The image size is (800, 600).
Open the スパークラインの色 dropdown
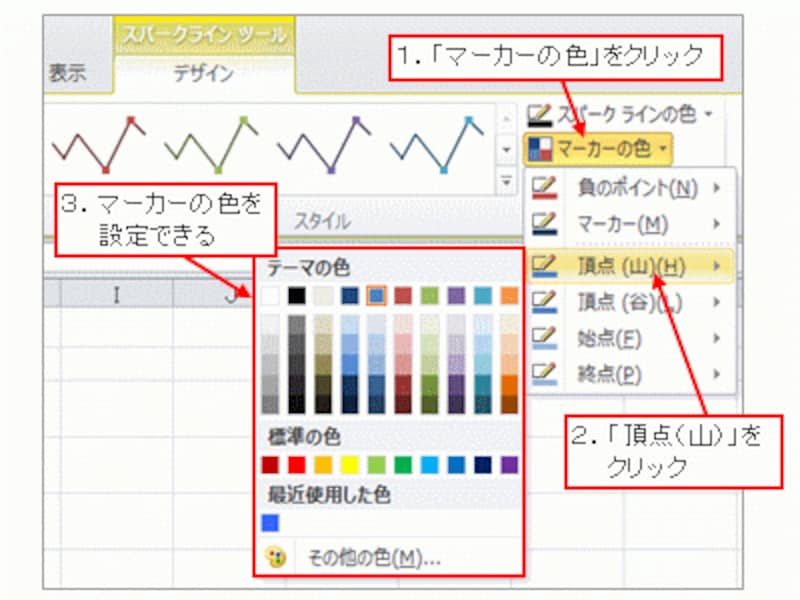pos(620,114)
